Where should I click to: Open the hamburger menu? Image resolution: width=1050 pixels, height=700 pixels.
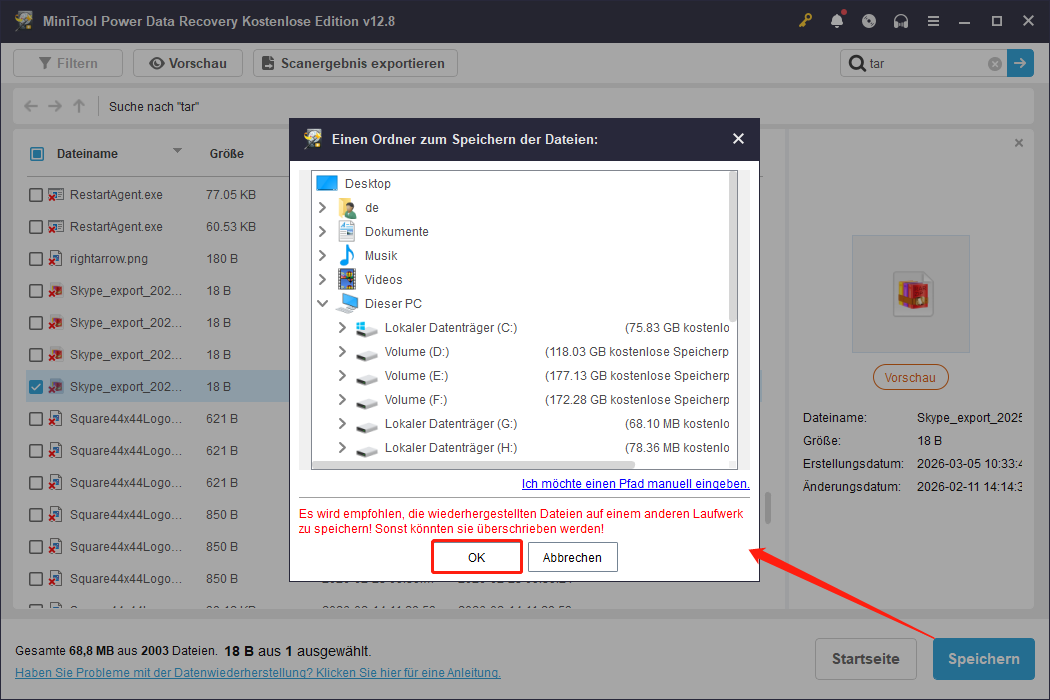coord(933,21)
